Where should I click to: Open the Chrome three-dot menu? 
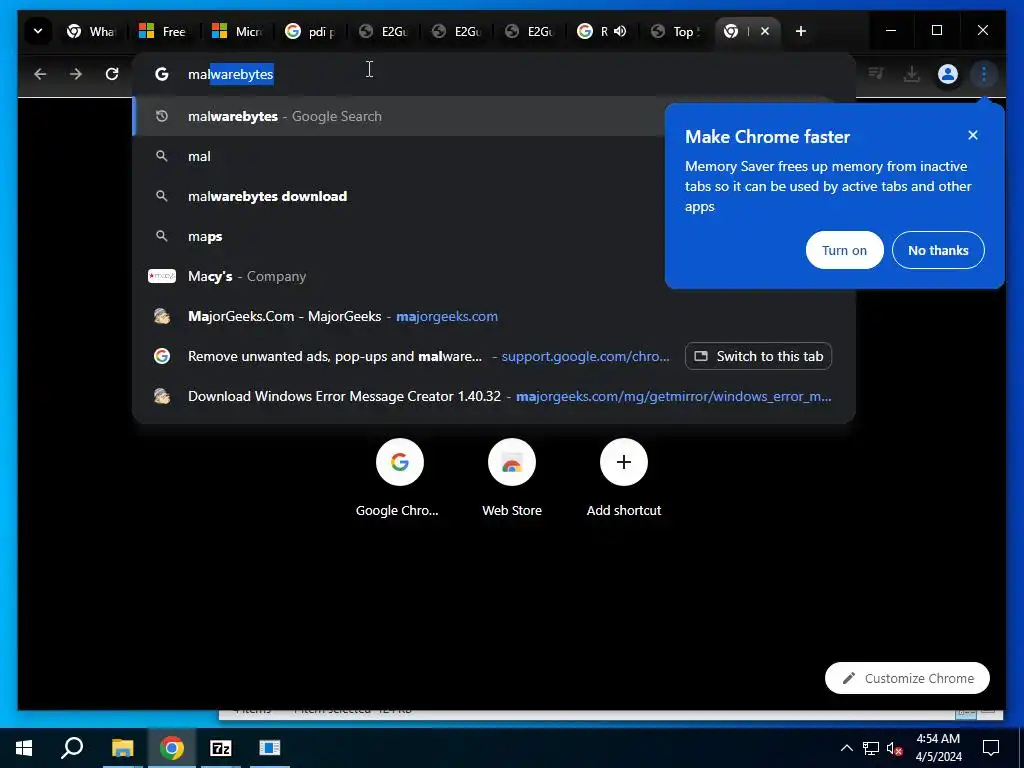(x=984, y=74)
